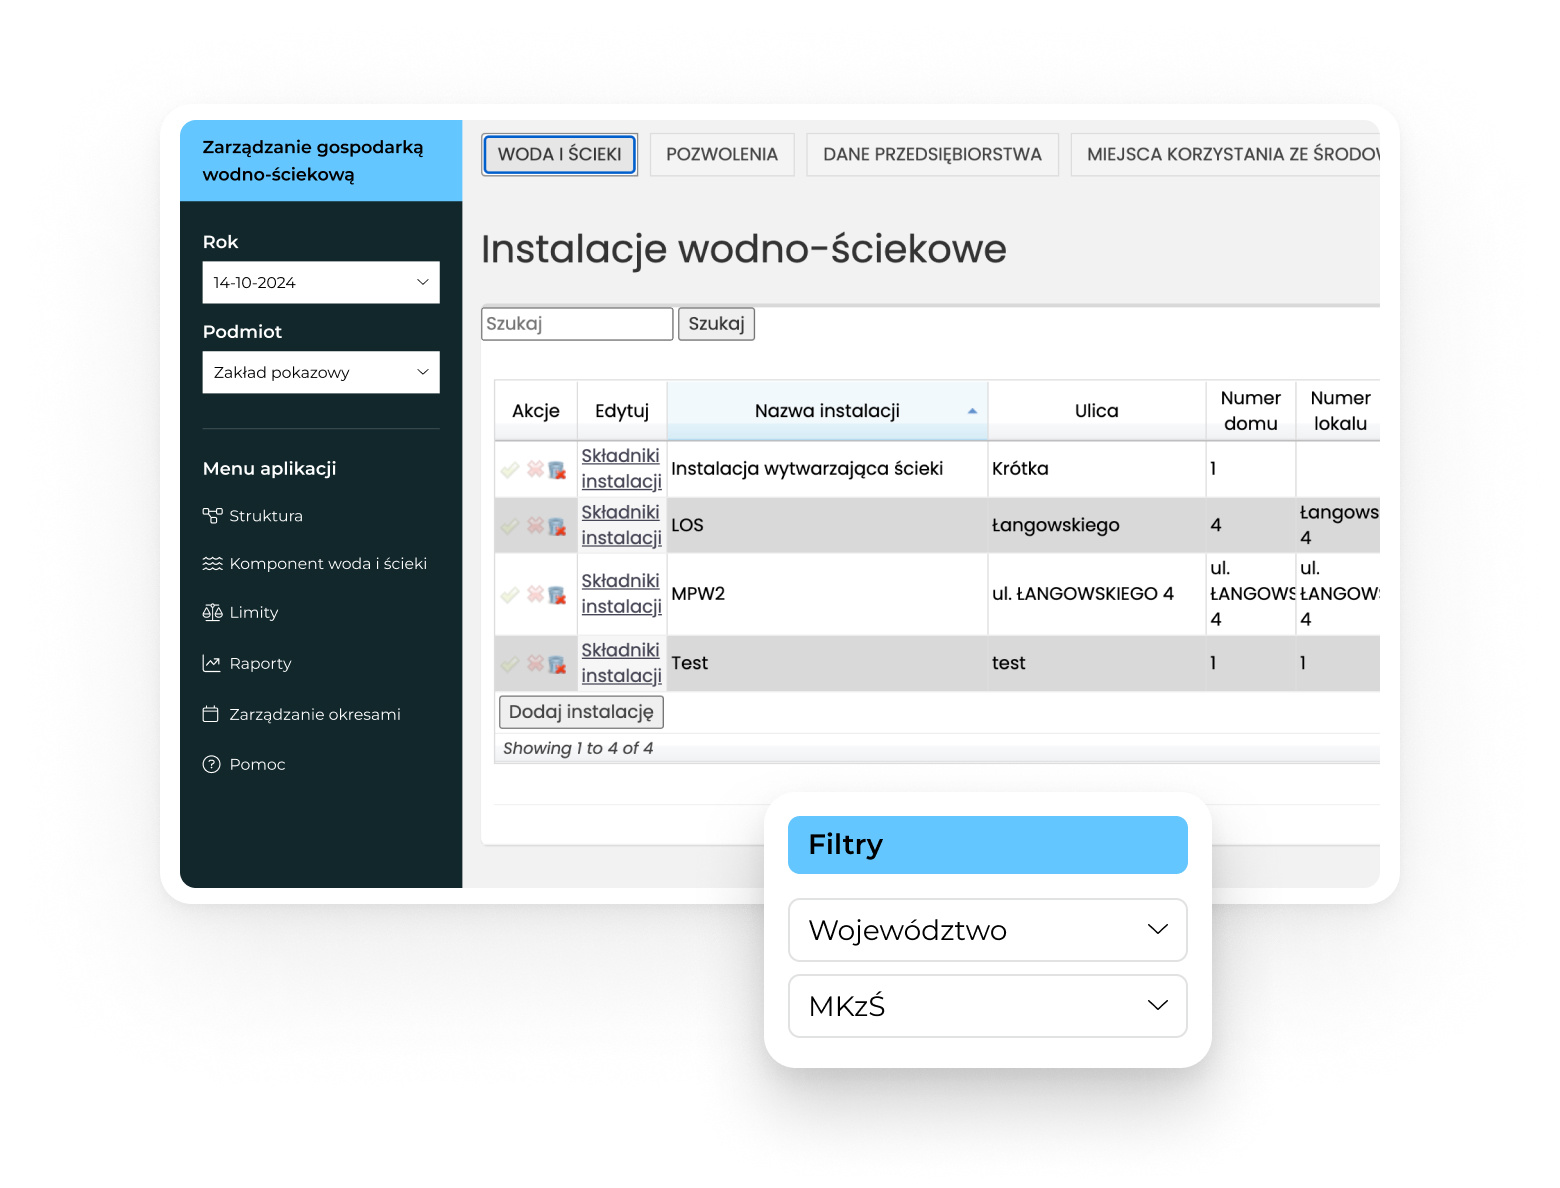Switch to the POZWOLENIA tab
This screenshot has width=1560, height=1188.
point(721,155)
